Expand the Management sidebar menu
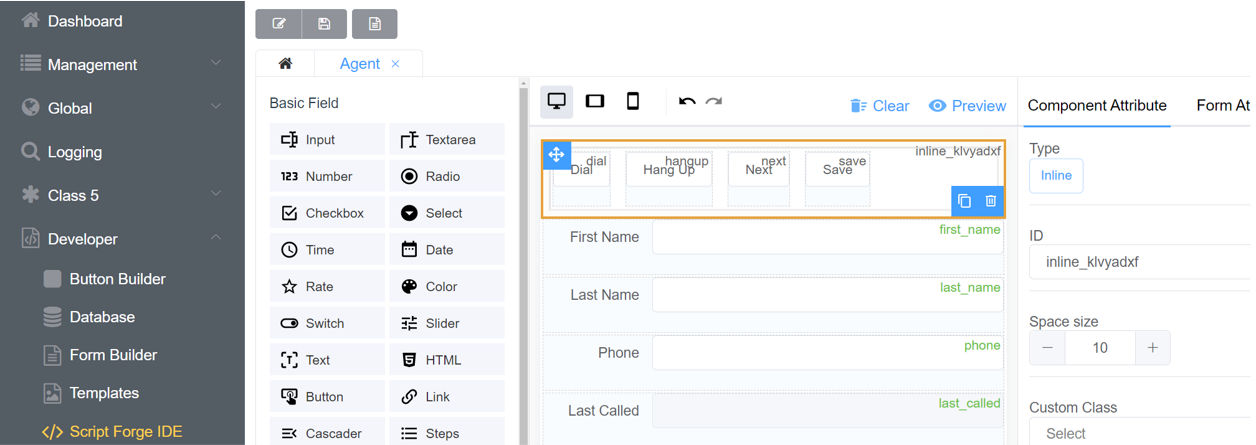Image resolution: width=1256 pixels, height=445 pixels. tap(122, 65)
